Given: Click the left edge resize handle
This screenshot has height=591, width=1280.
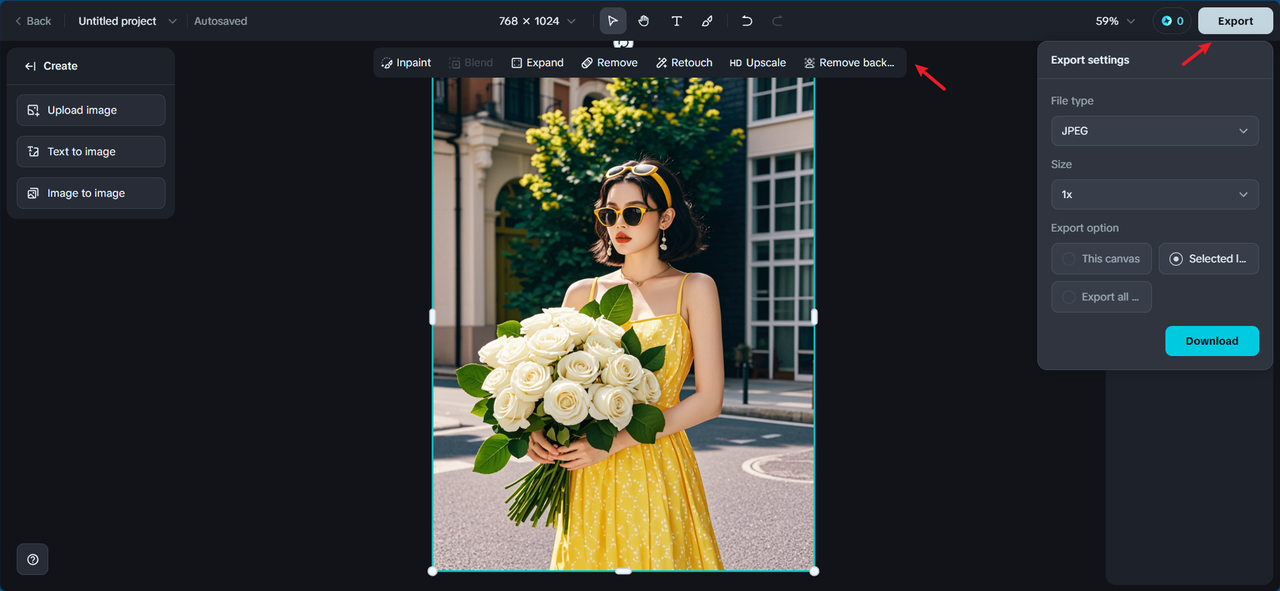Looking at the screenshot, I should (x=432, y=317).
